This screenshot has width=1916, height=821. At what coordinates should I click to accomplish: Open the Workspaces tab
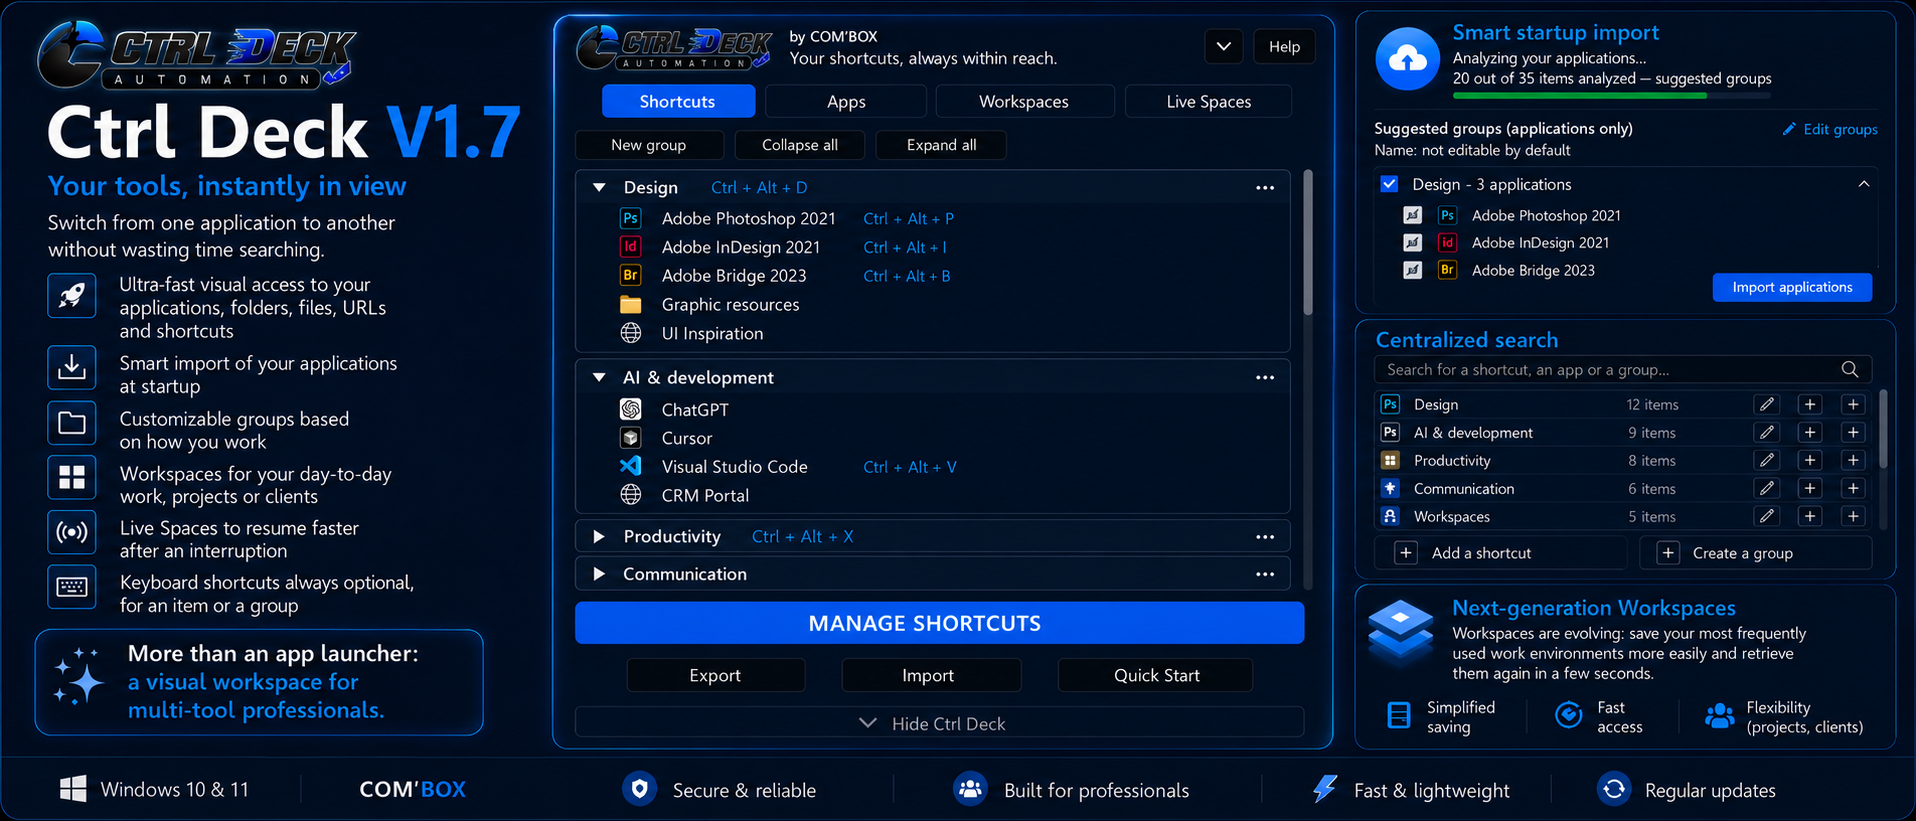click(1024, 101)
